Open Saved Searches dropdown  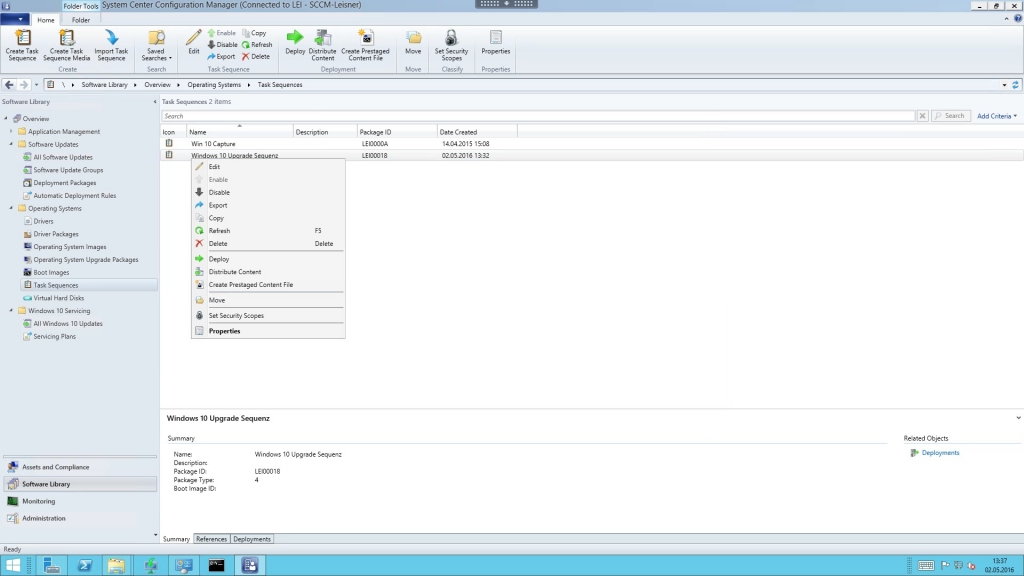tap(156, 45)
